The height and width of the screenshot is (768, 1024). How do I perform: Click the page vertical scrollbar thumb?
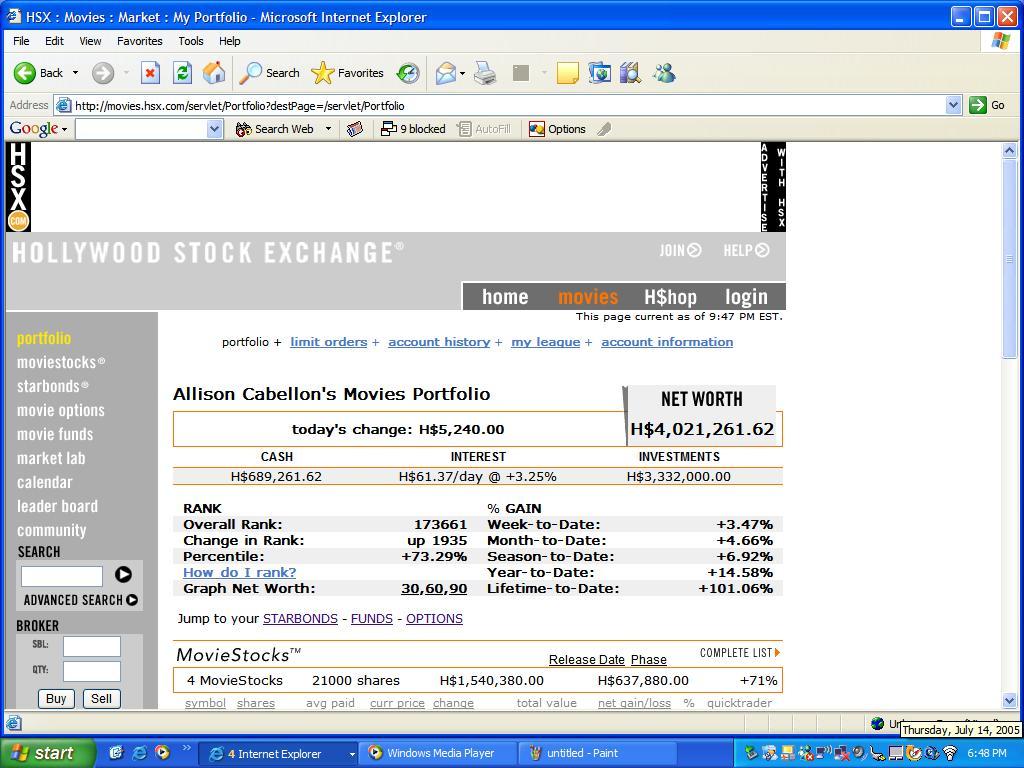1009,259
